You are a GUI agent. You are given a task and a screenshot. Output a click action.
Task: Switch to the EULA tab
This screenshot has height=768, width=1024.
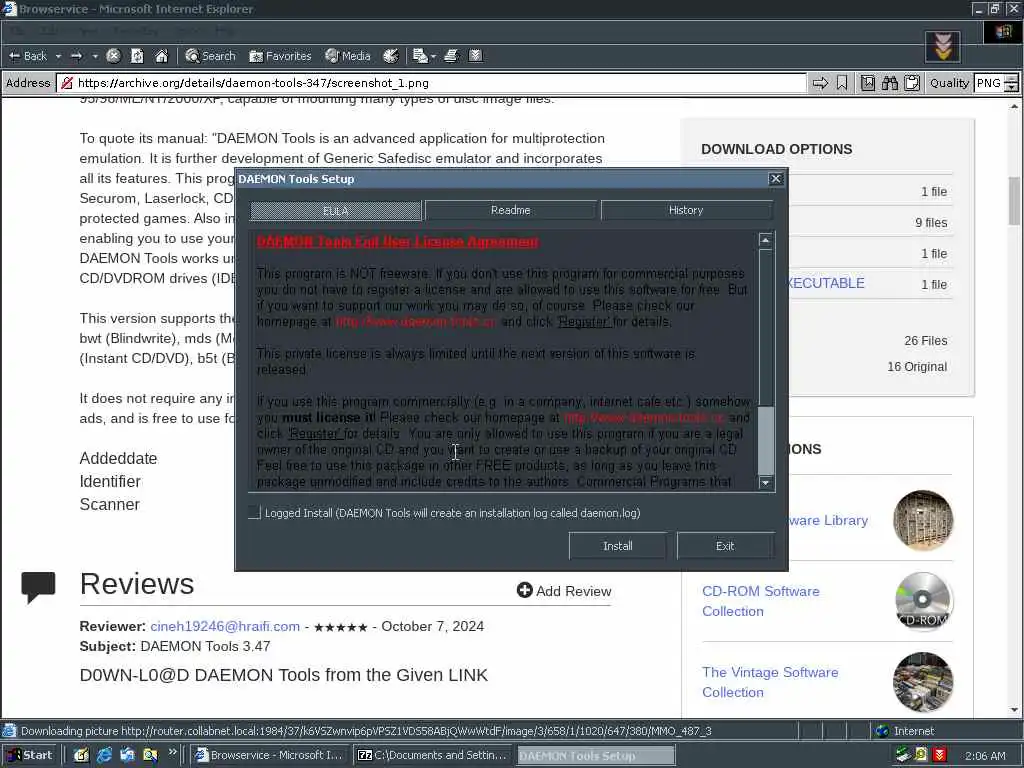336,210
